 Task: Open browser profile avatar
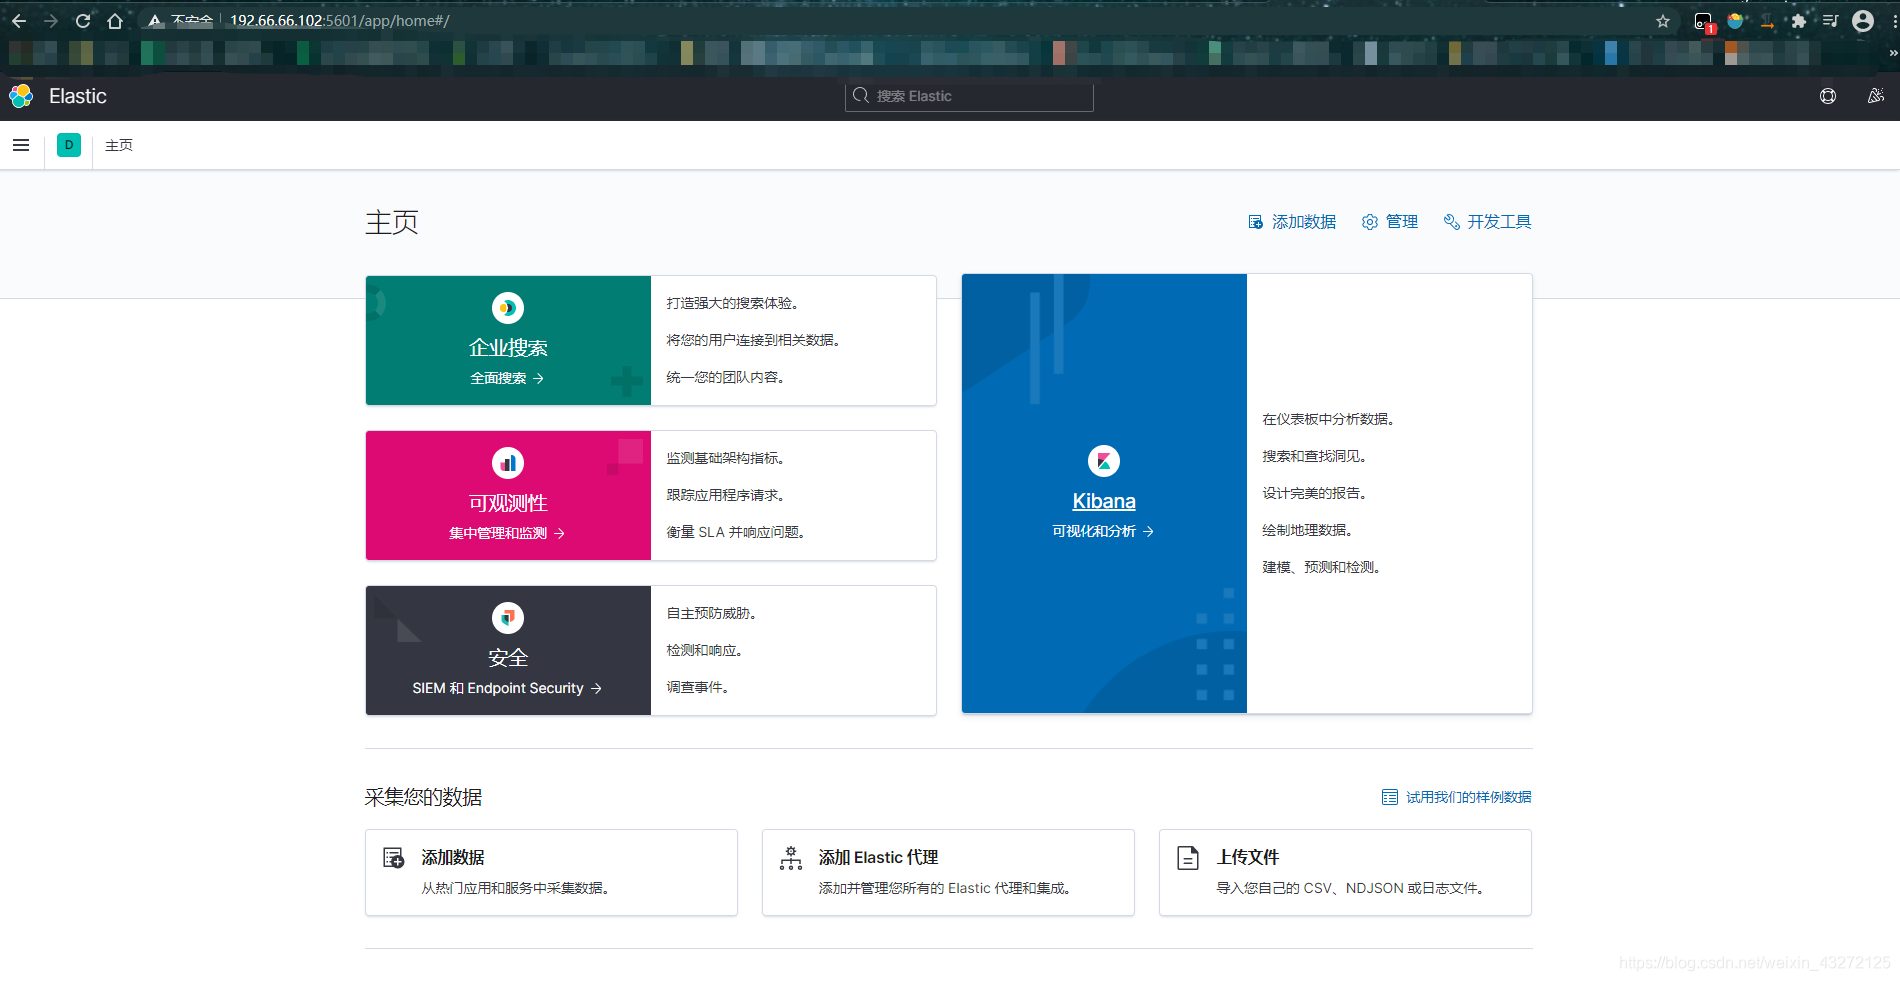1863,21
